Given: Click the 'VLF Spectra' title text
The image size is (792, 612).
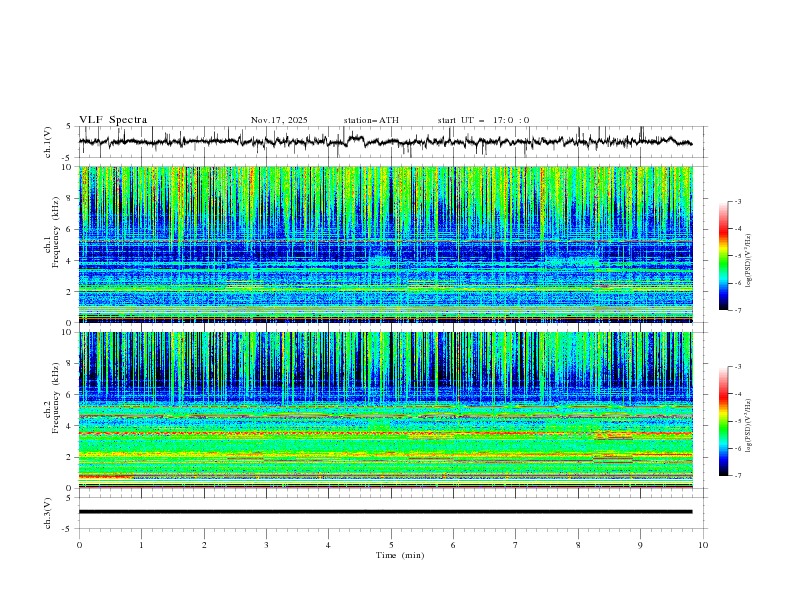Looking at the screenshot, I should tap(113, 120).
